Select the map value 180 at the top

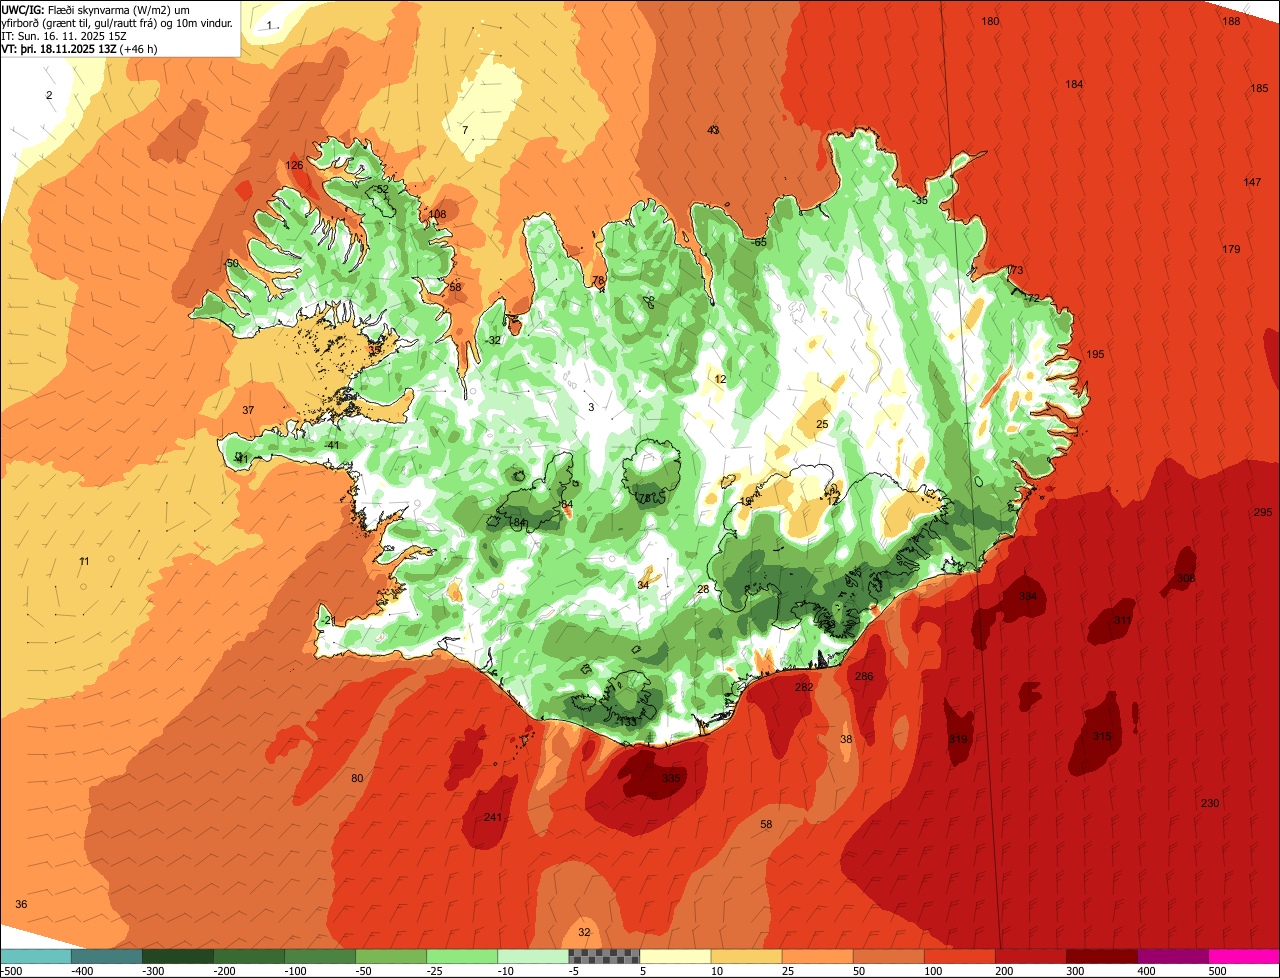pos(990,21)
